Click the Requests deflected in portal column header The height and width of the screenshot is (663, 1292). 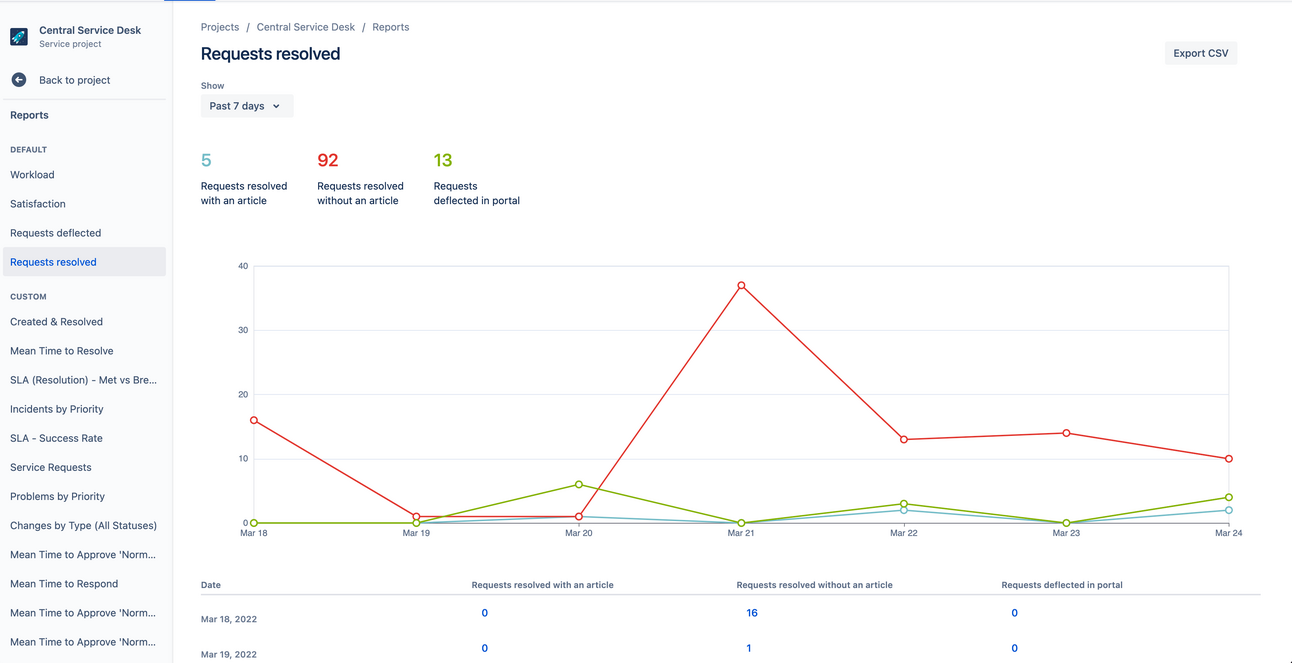[x=1062, y=585]
